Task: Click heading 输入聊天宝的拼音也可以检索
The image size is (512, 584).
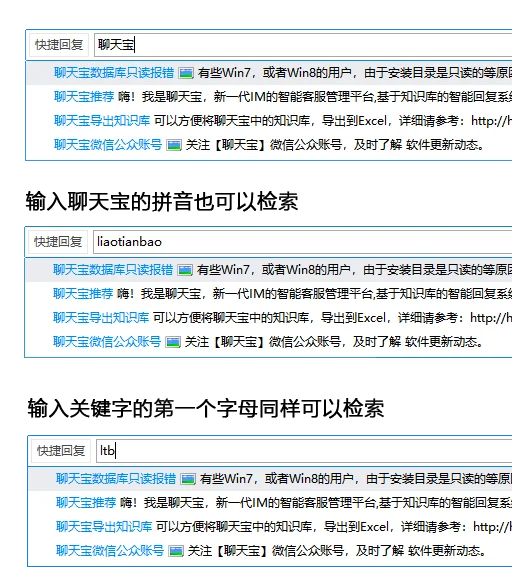Action: pos(162,202)
